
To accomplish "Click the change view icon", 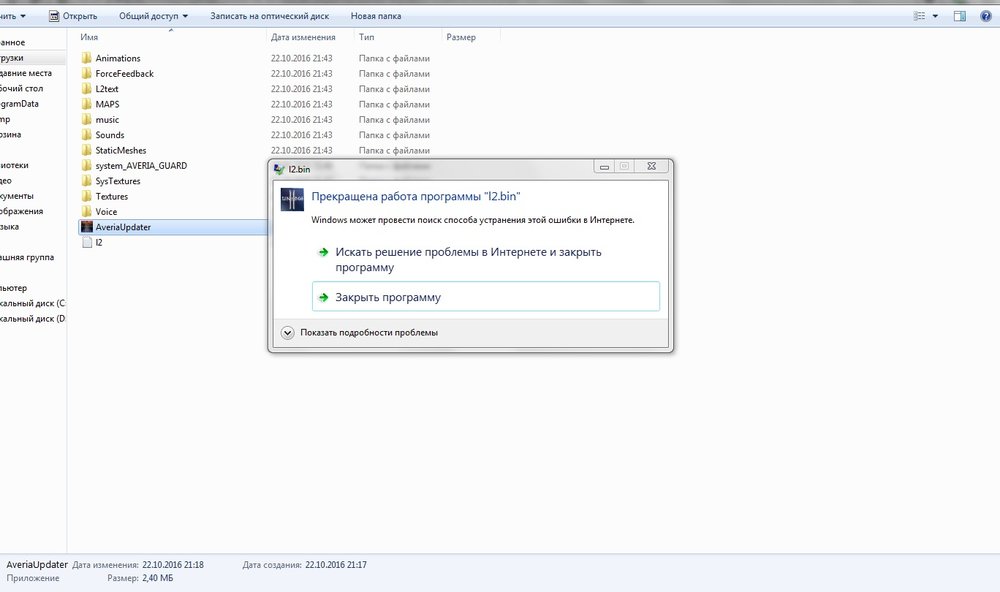I will pos(919,16).
